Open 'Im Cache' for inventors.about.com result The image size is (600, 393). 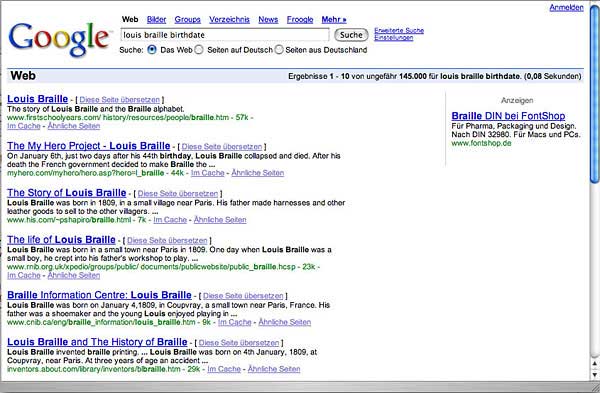pos(224,369)
